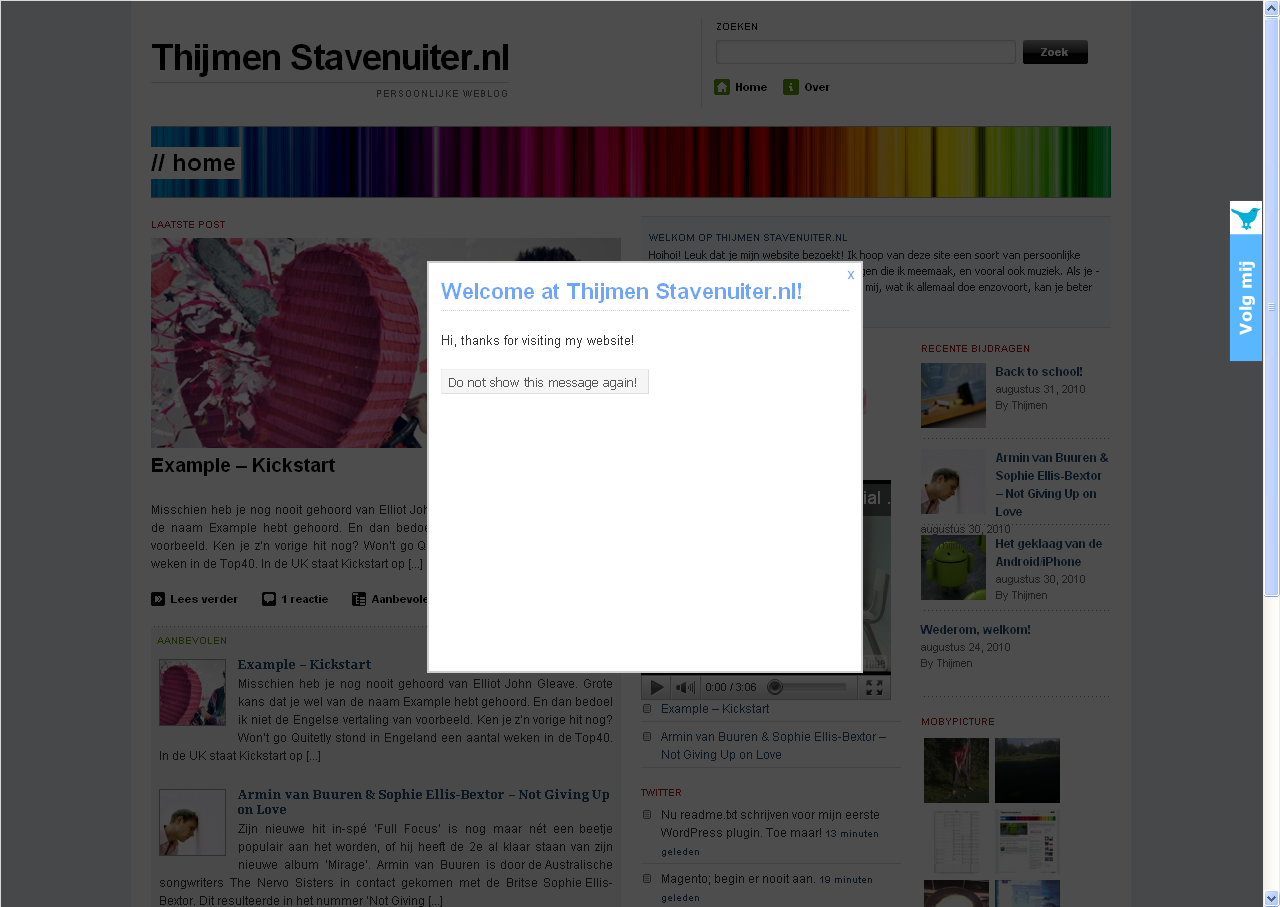The width and height of the screenshot is (1280, 907).
Task: Click the Mobypicture photo of person on grass
Action: [x=956, y=770]
